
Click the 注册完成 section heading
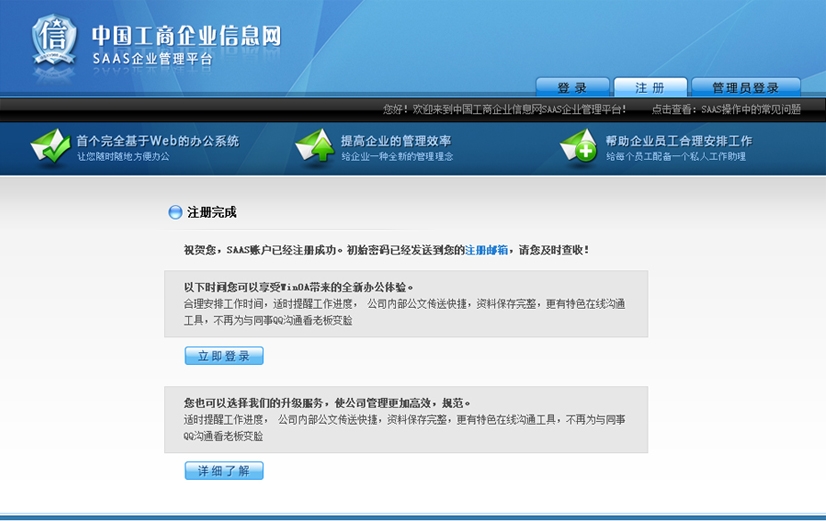coord(212,212)
